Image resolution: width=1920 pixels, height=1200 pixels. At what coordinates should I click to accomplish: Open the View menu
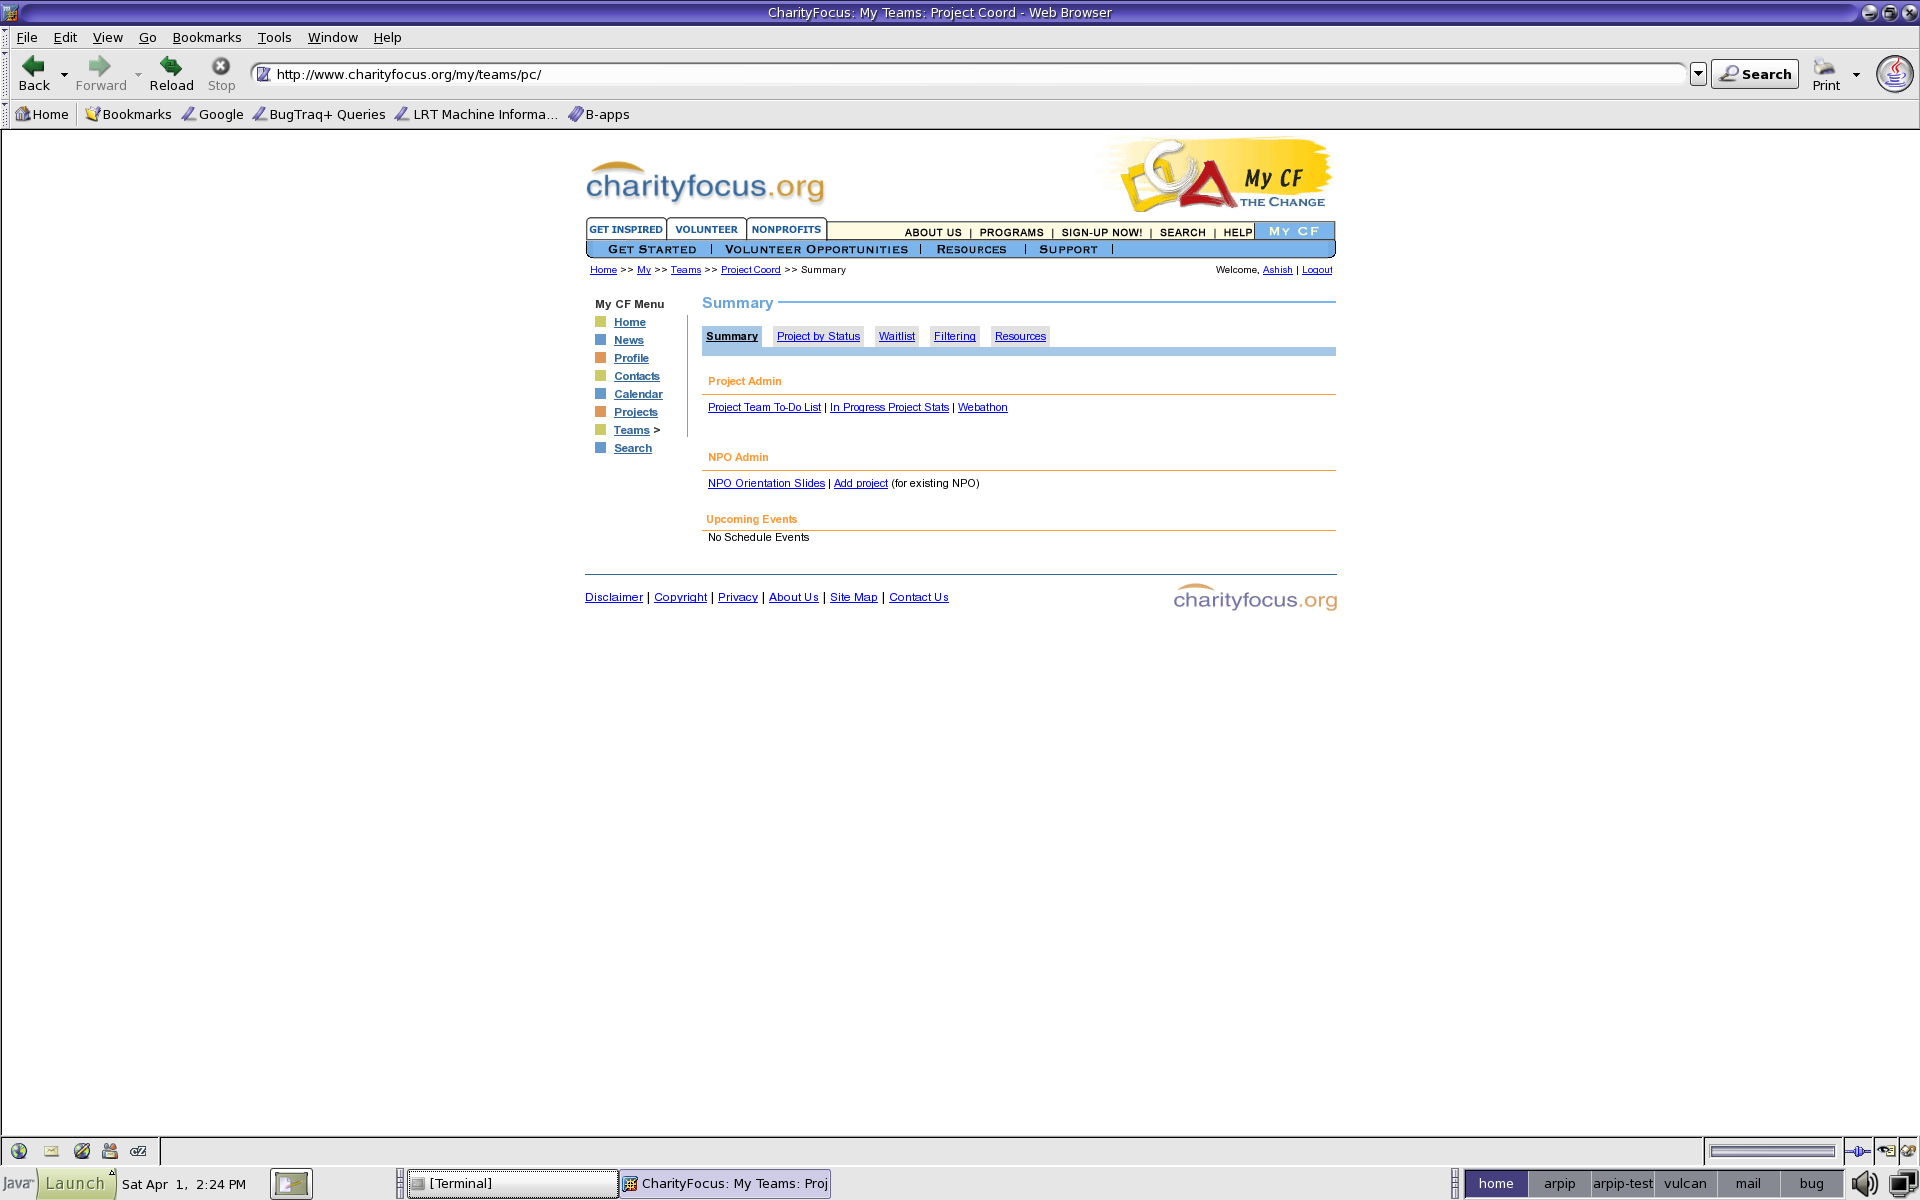[108, 37]
